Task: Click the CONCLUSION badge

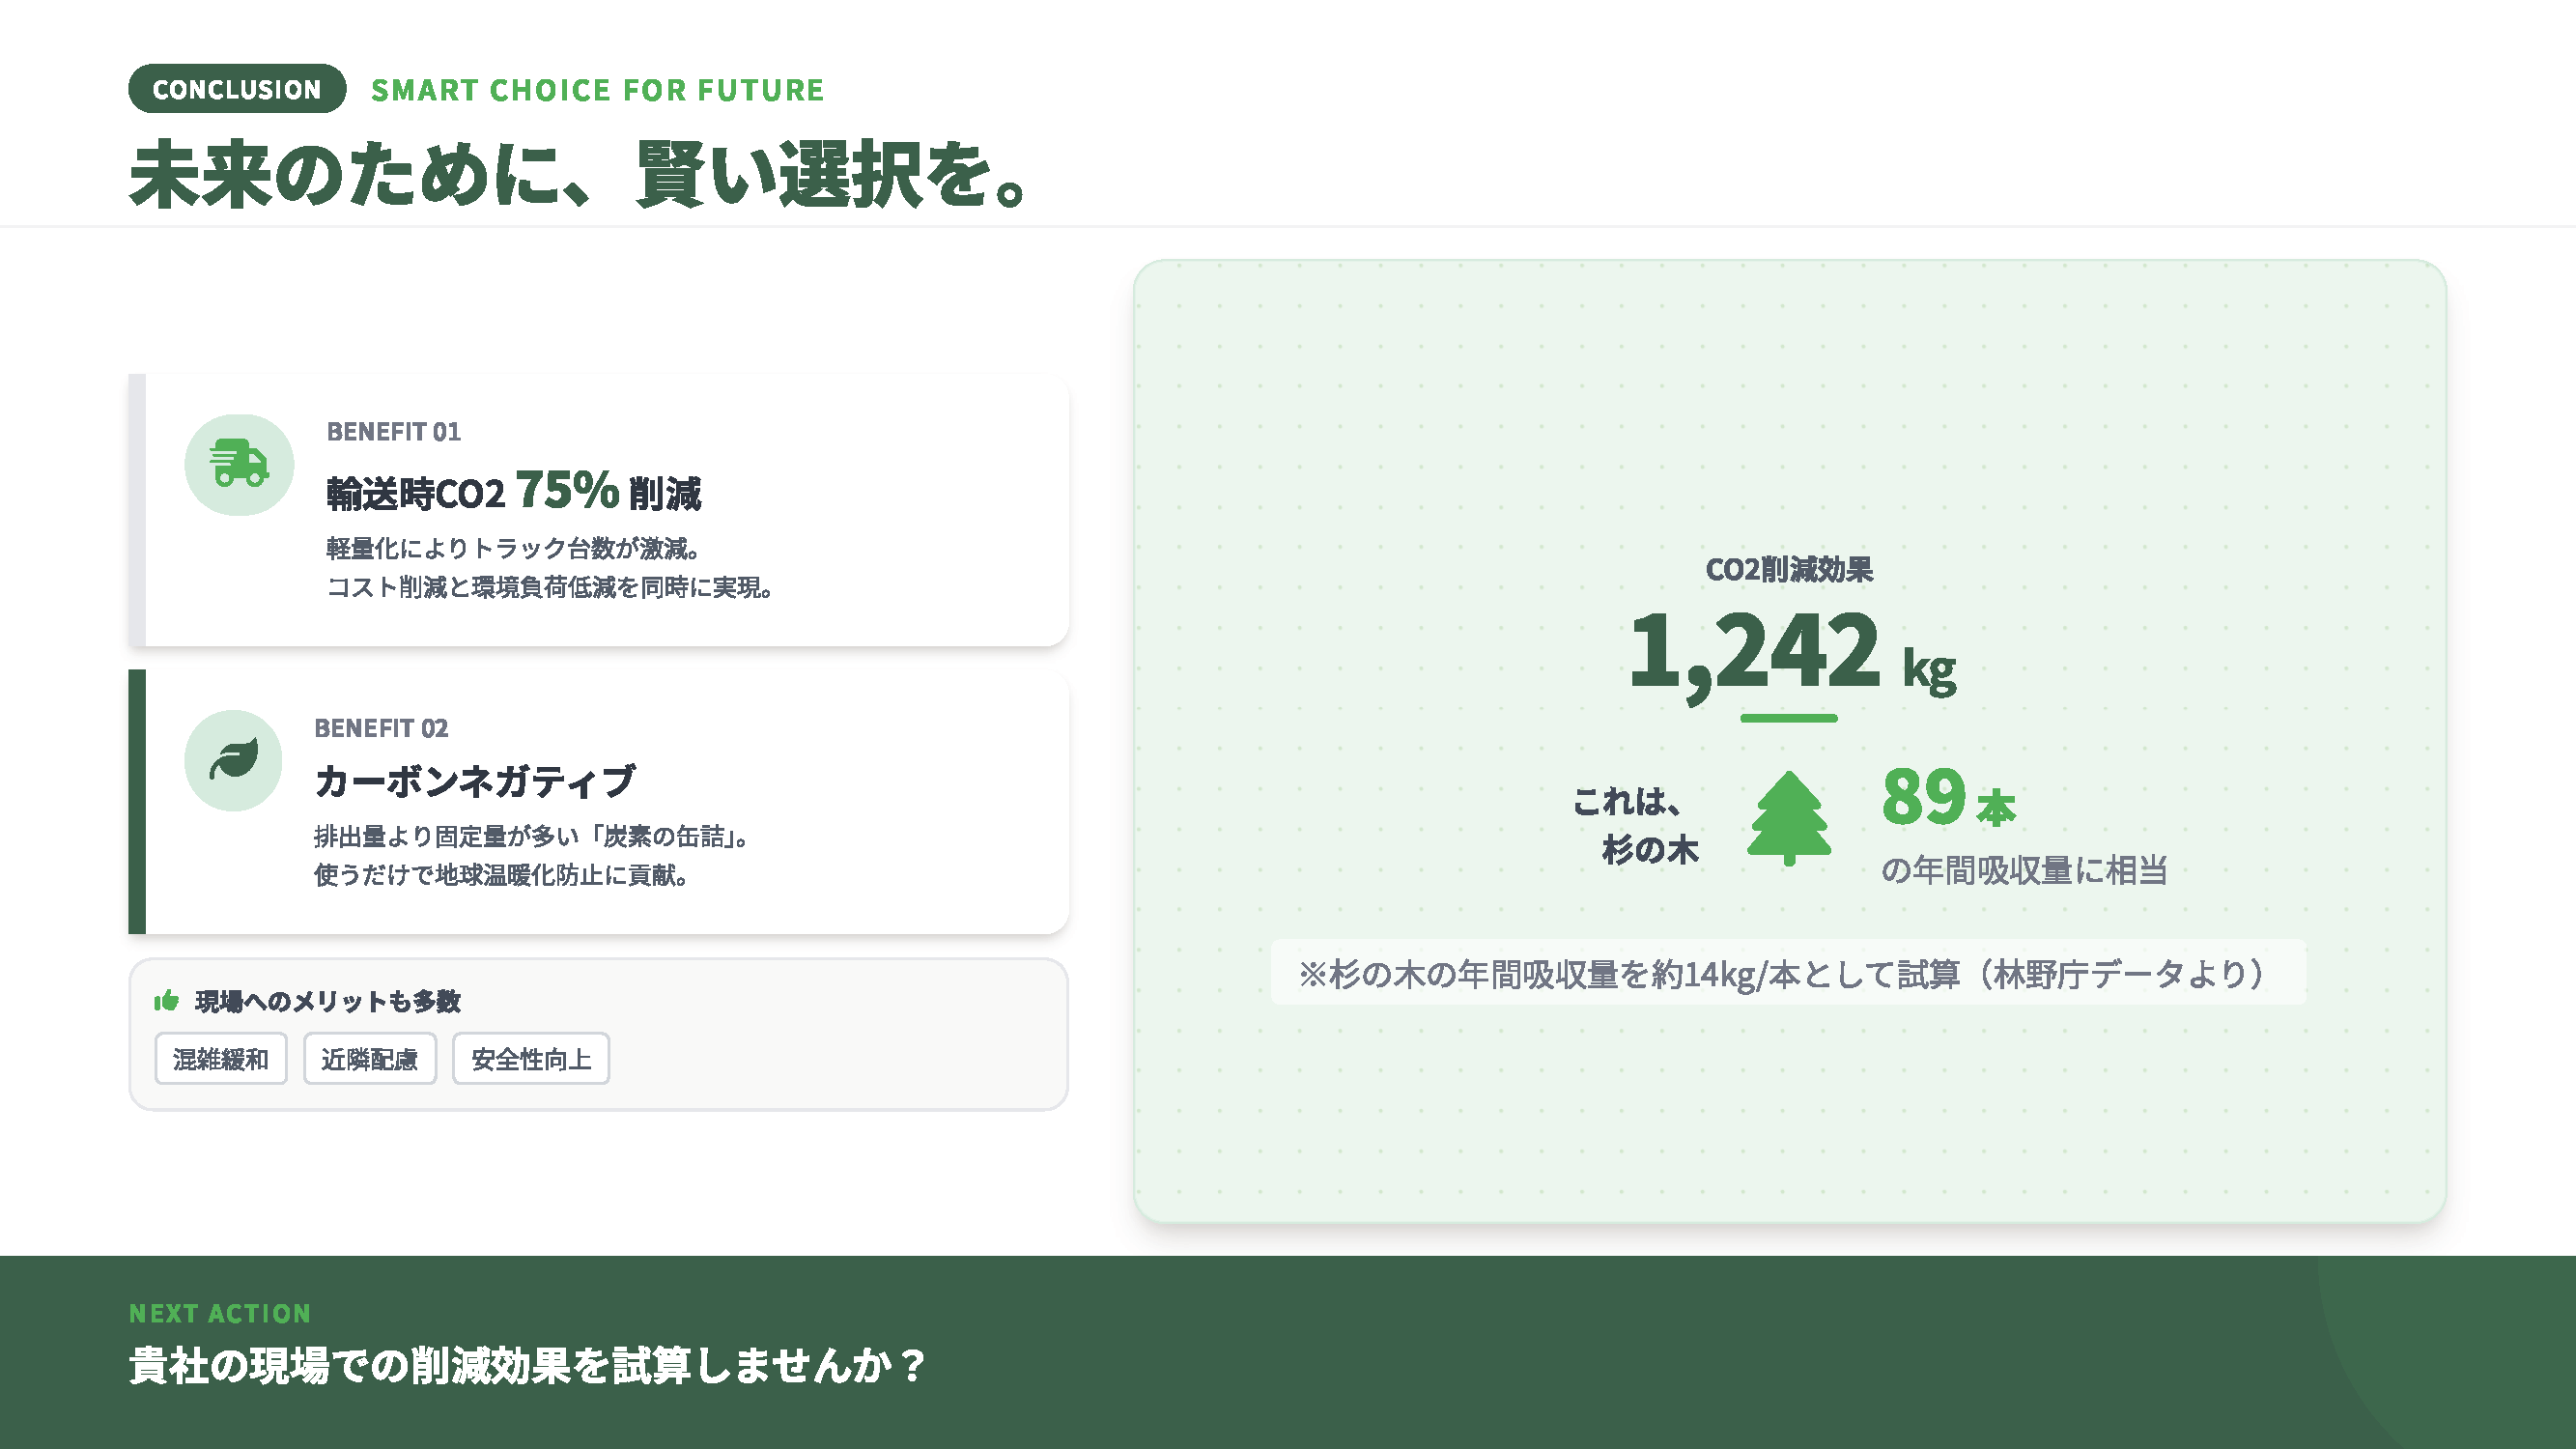Action: click(x=237, y=89)
